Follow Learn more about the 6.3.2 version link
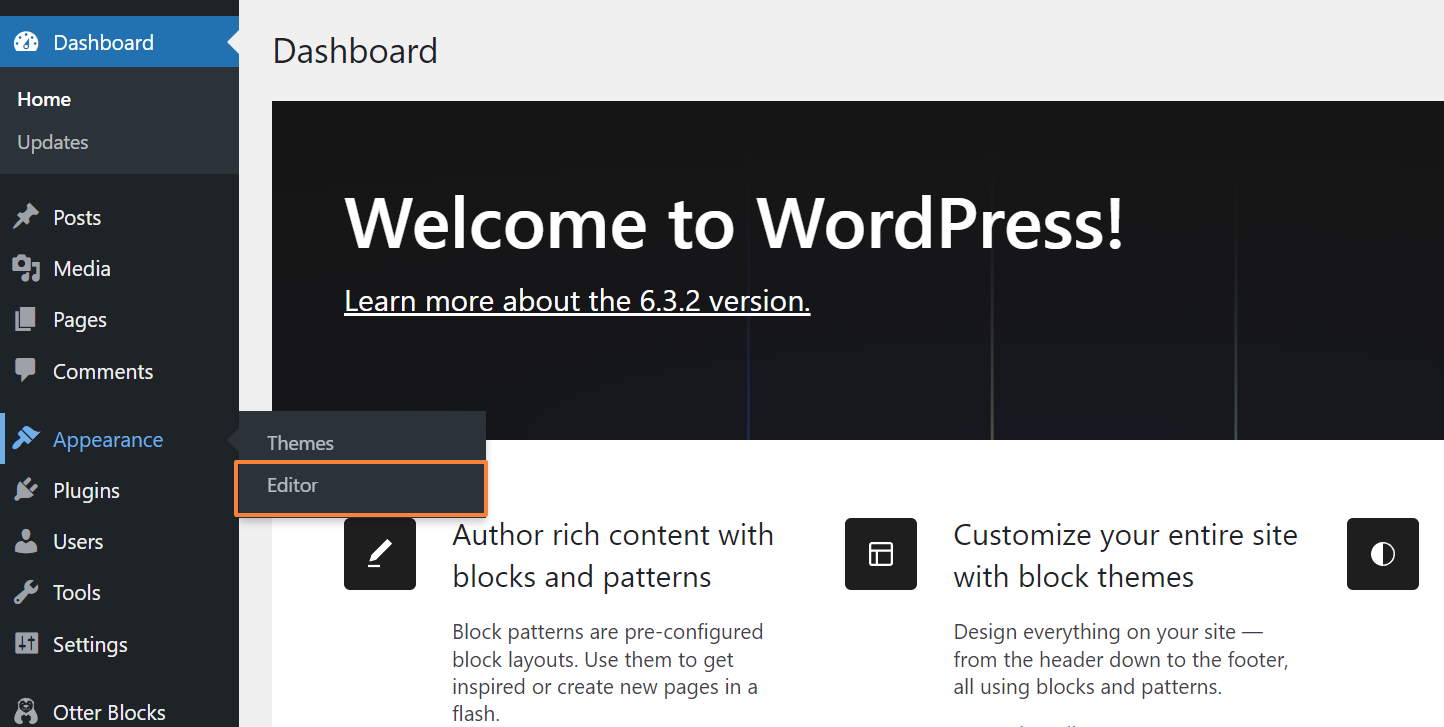This screenshot has width=1444, height=727. coord(577,300)
